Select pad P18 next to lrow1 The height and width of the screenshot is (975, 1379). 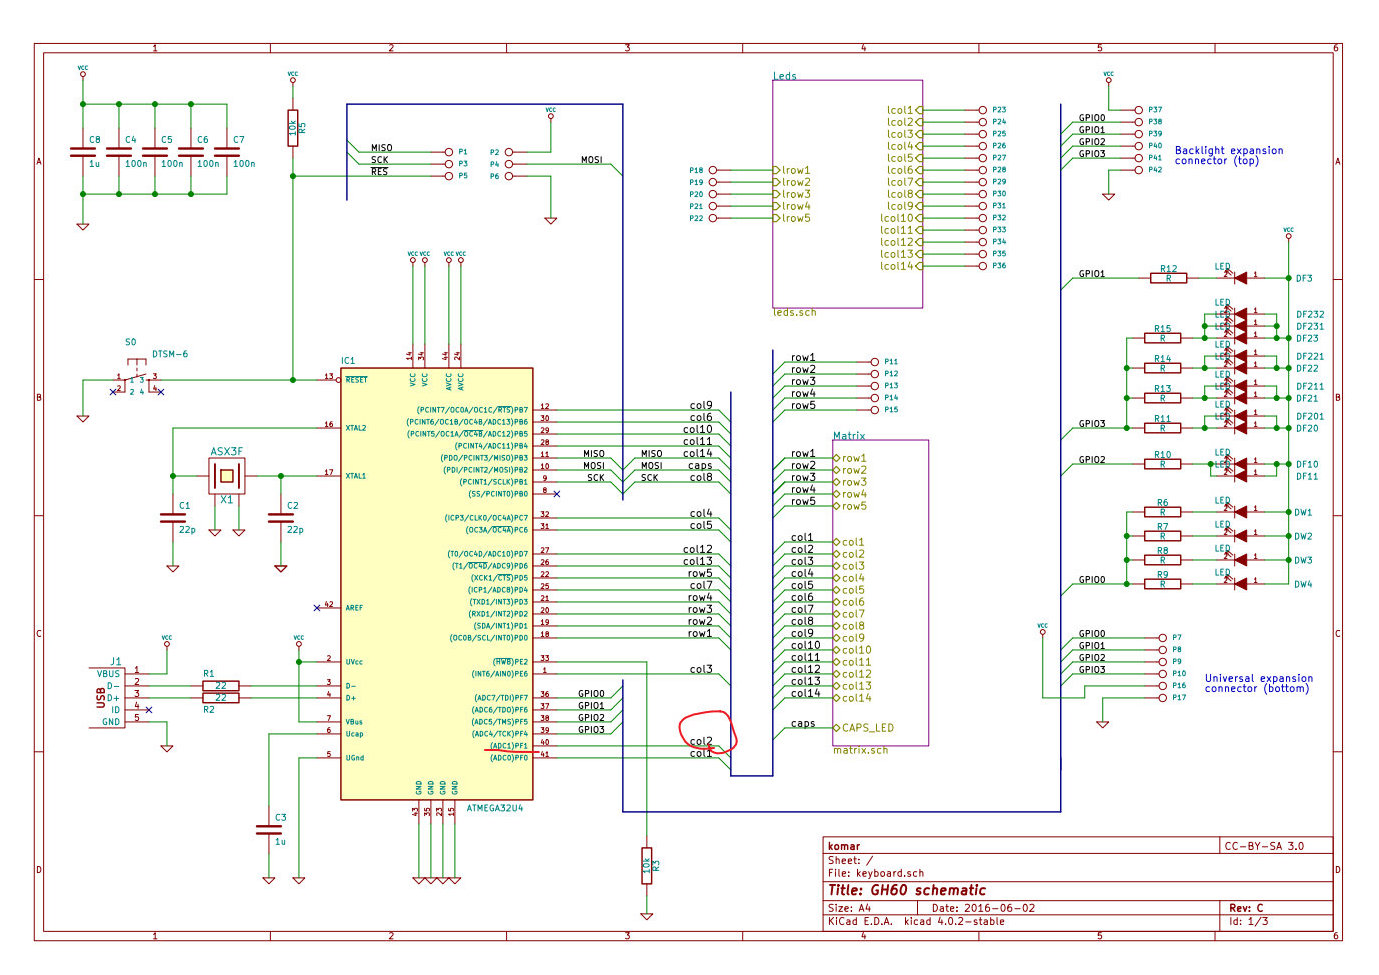pos(712,170)
